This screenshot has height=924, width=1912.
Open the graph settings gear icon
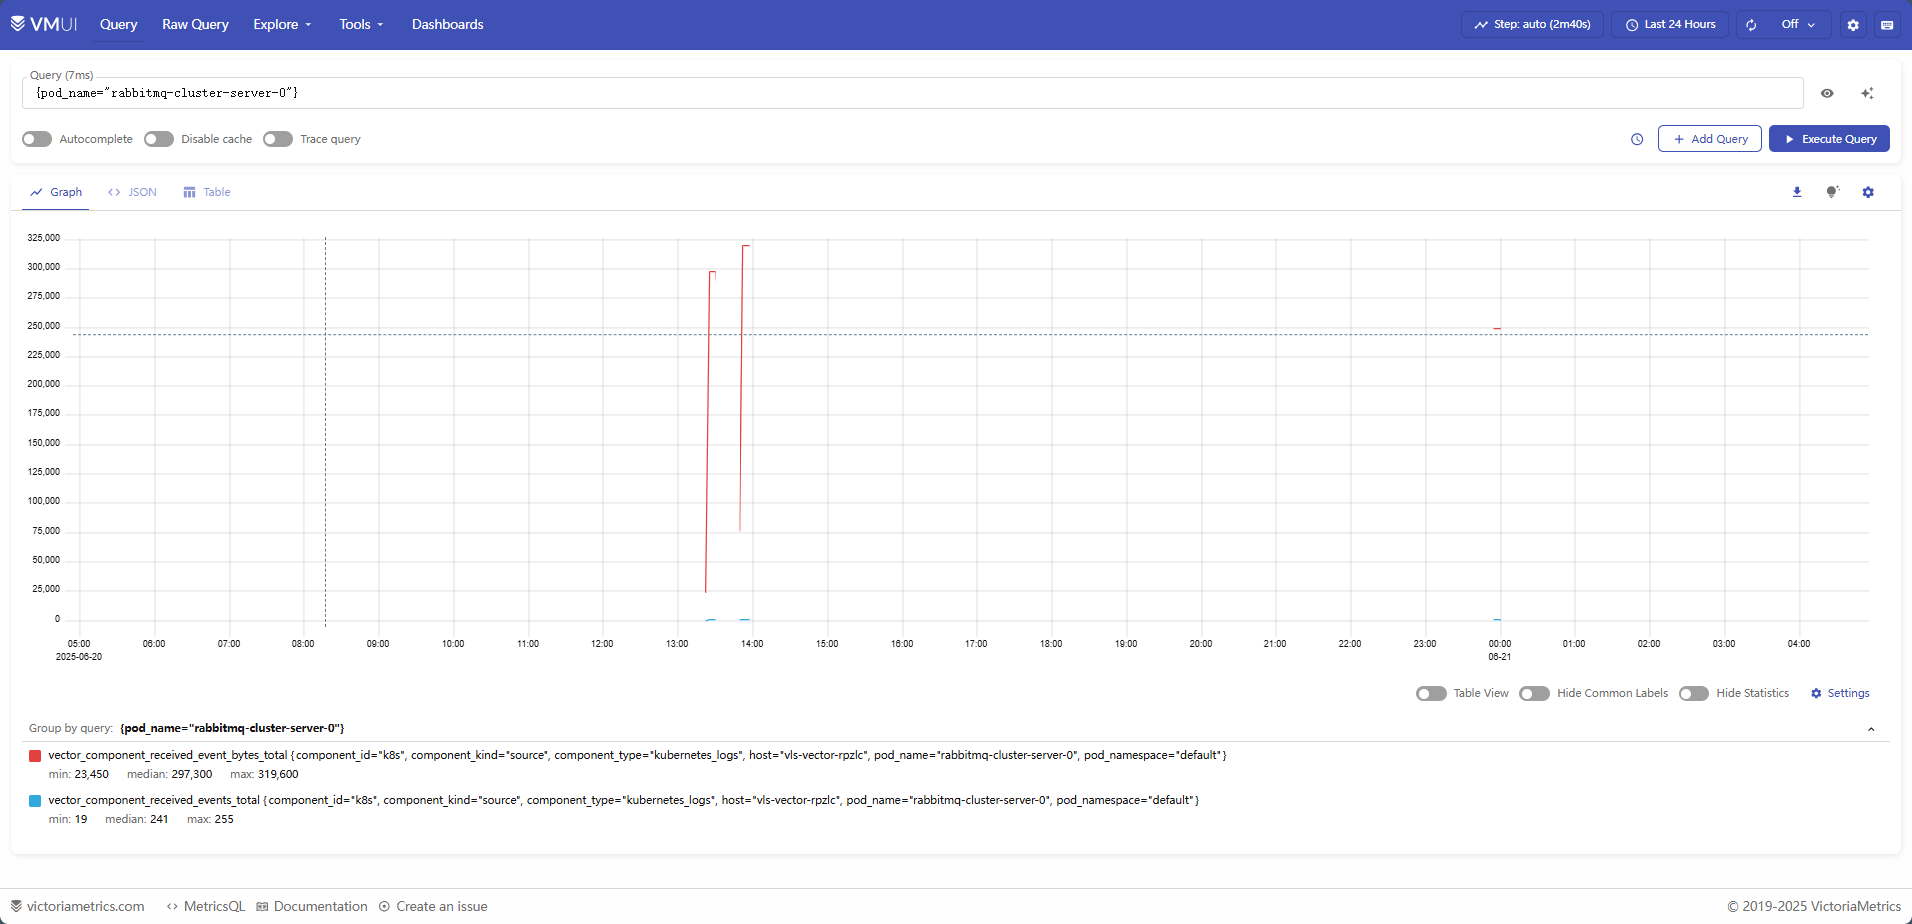pos(1867,191)
